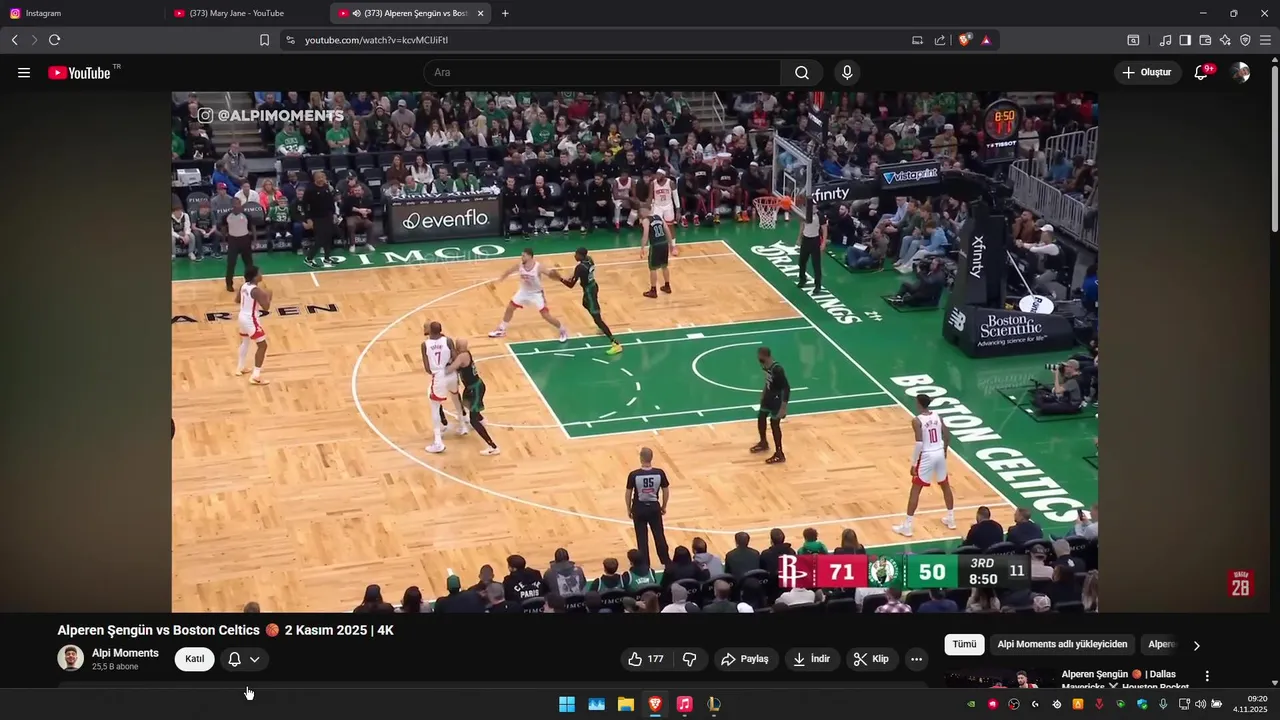This screenshot has width=1280, height=720.
Task: Click the microphone icon in system tray
Action: [x=1163, y=704]
